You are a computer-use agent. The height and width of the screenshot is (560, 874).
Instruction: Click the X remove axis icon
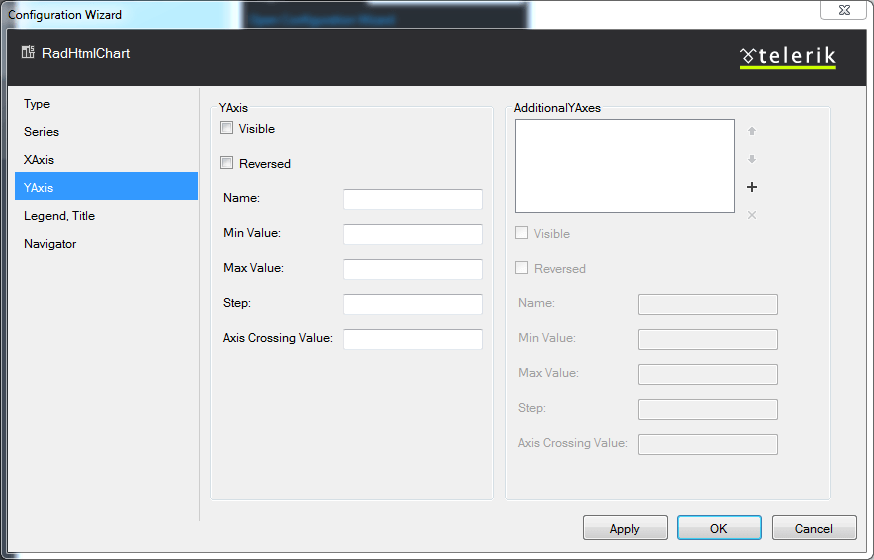pos(752,215)
